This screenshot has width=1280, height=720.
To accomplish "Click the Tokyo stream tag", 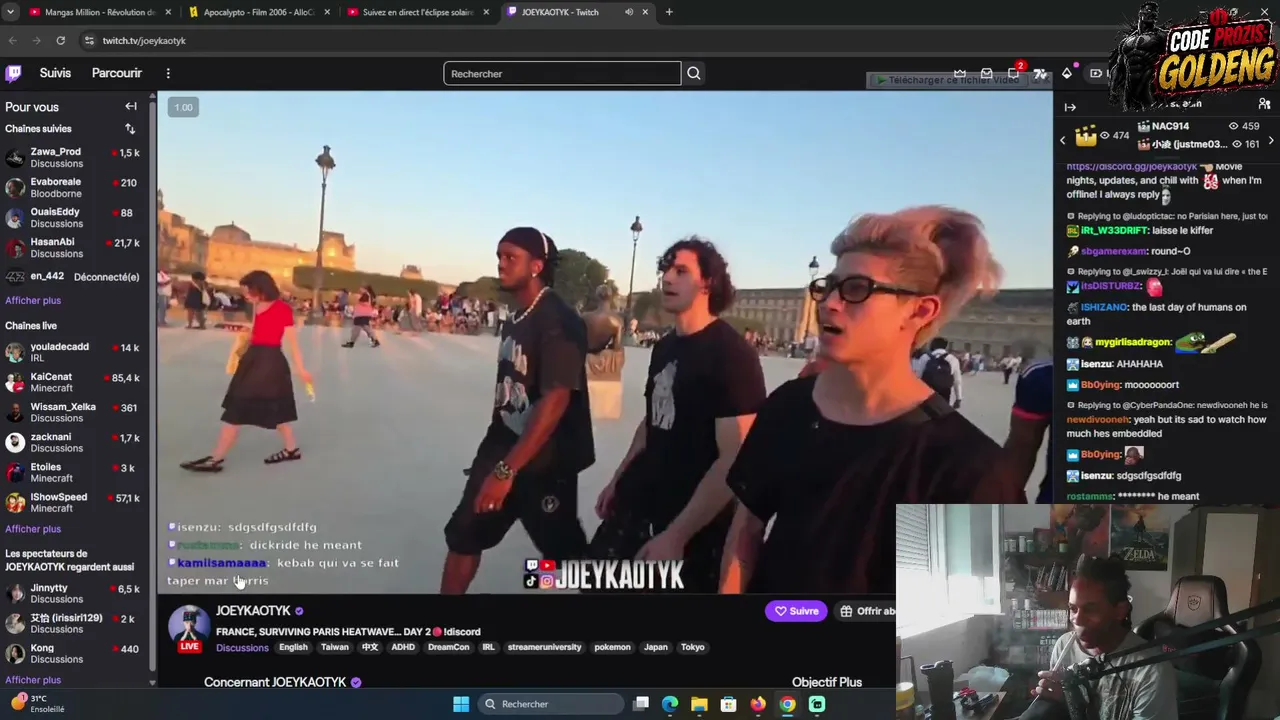I will click(x=693, y=647).
